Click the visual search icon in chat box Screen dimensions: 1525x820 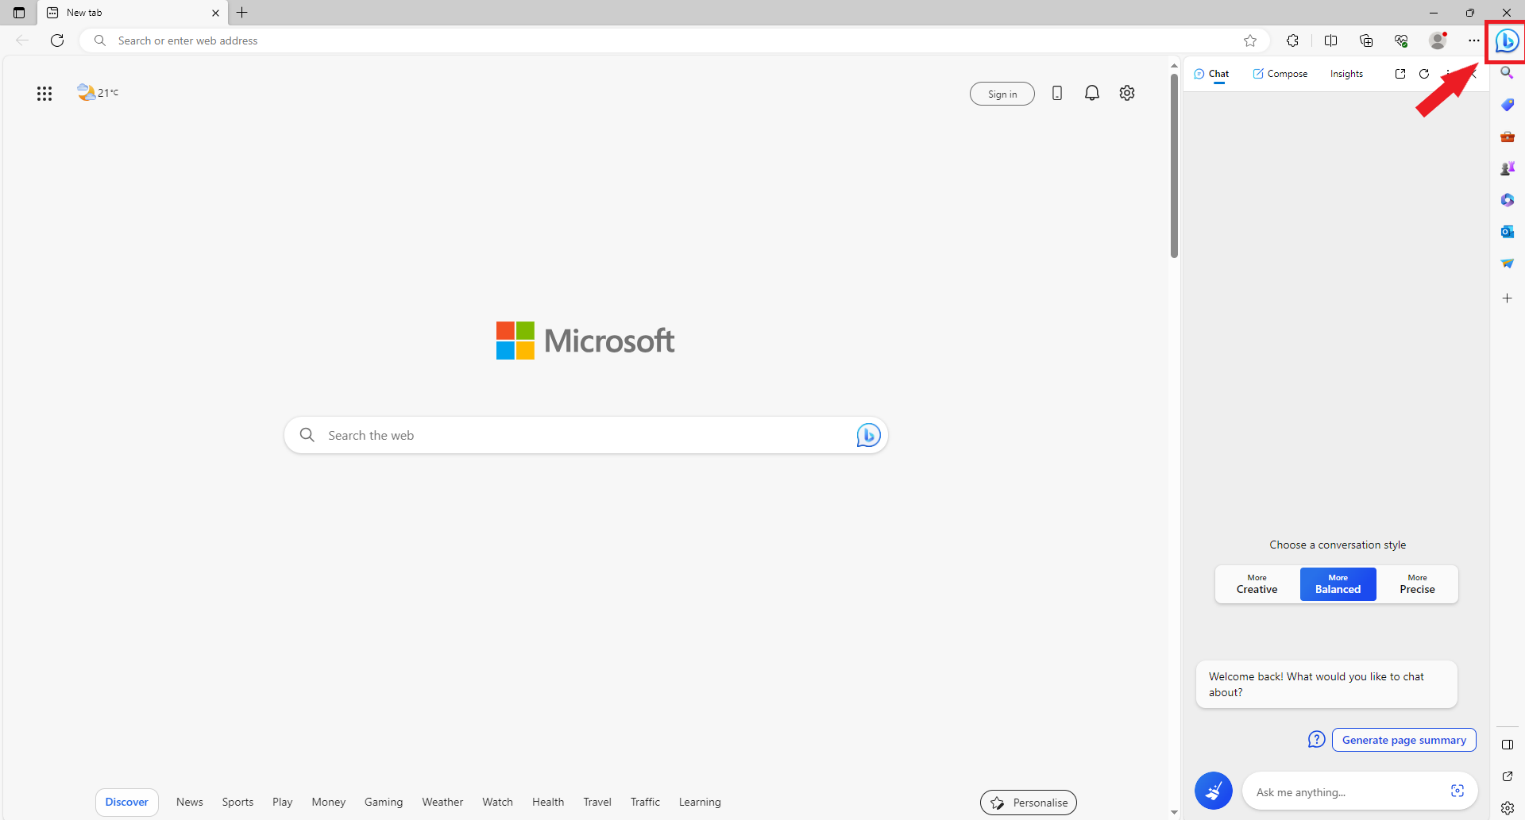click(x=1457, y=791)
